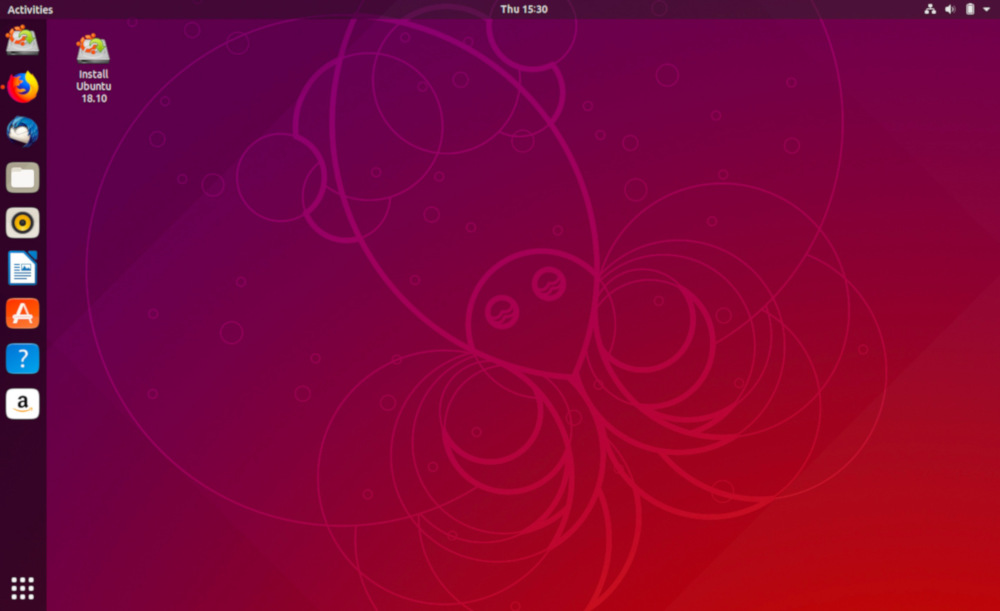Open the Activities overview
Image resolution: width=1000 pixels, height=611 pixels.
[x=30, y=9]
